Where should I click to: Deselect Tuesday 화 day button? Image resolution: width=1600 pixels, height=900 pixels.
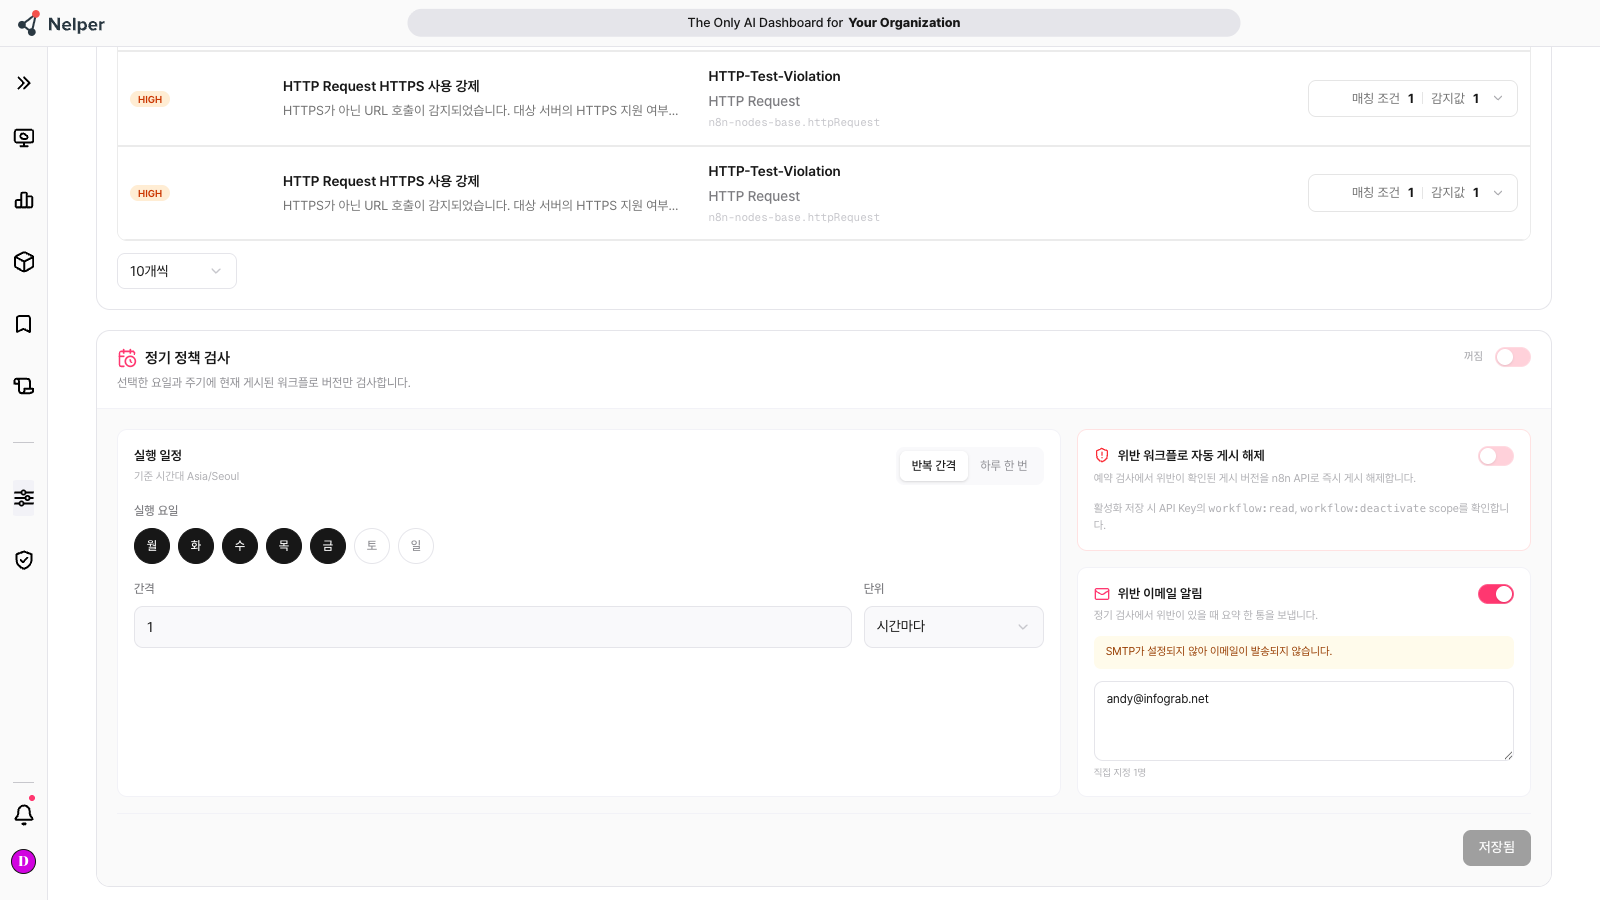pyautogui.click(x=196, y=546)
